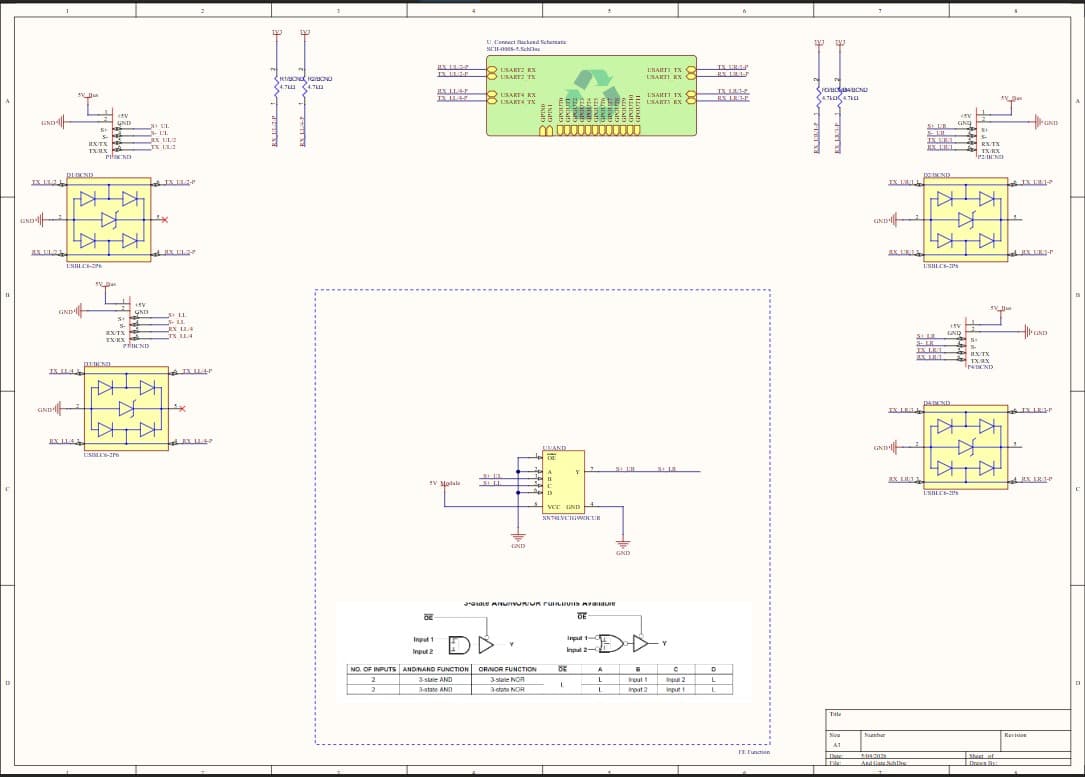Click the USART2_TX sheet entry port

tap(492, 76)
